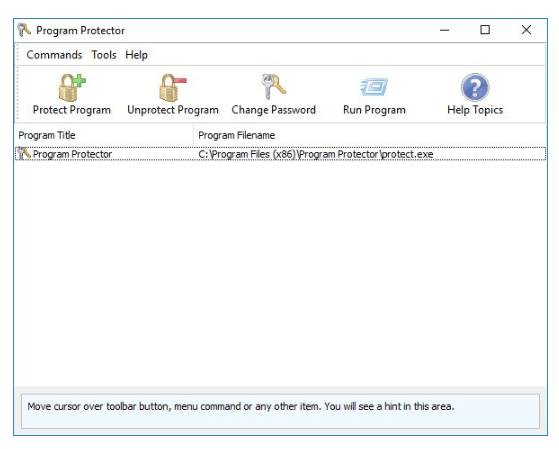
Task: Sort by Program Title column header
Action: click(104, 135)
